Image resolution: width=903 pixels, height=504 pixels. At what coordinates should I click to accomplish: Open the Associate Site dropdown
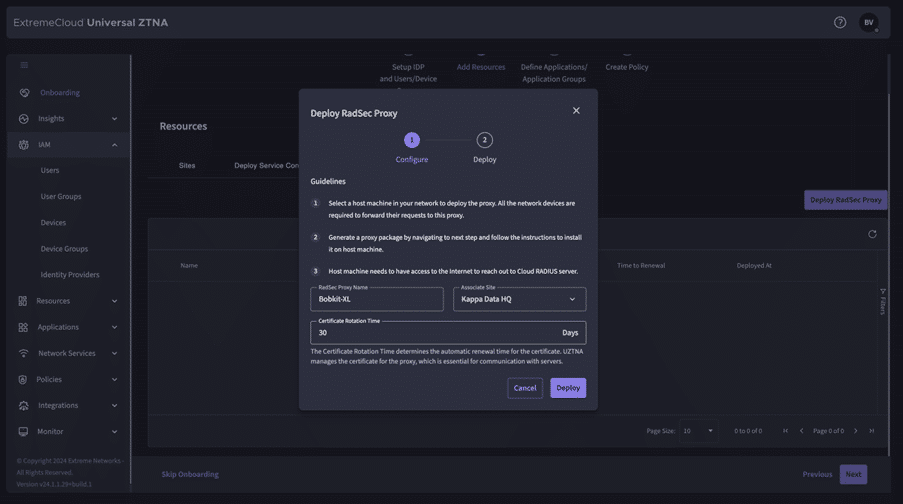(x=519, y=299)
